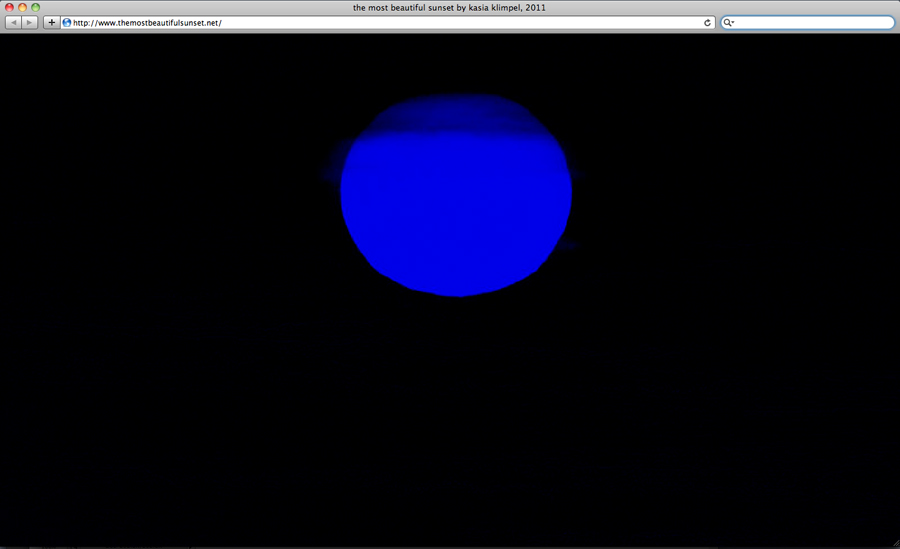Viewport: 900px width, 549px height.
Task: Focus the address bar URL field
Action: [x=388, y=22]
